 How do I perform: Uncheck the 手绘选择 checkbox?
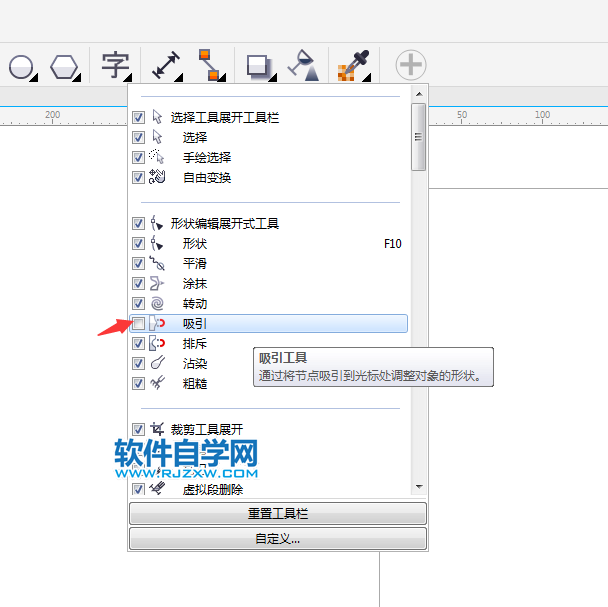(x=138, y=157)
